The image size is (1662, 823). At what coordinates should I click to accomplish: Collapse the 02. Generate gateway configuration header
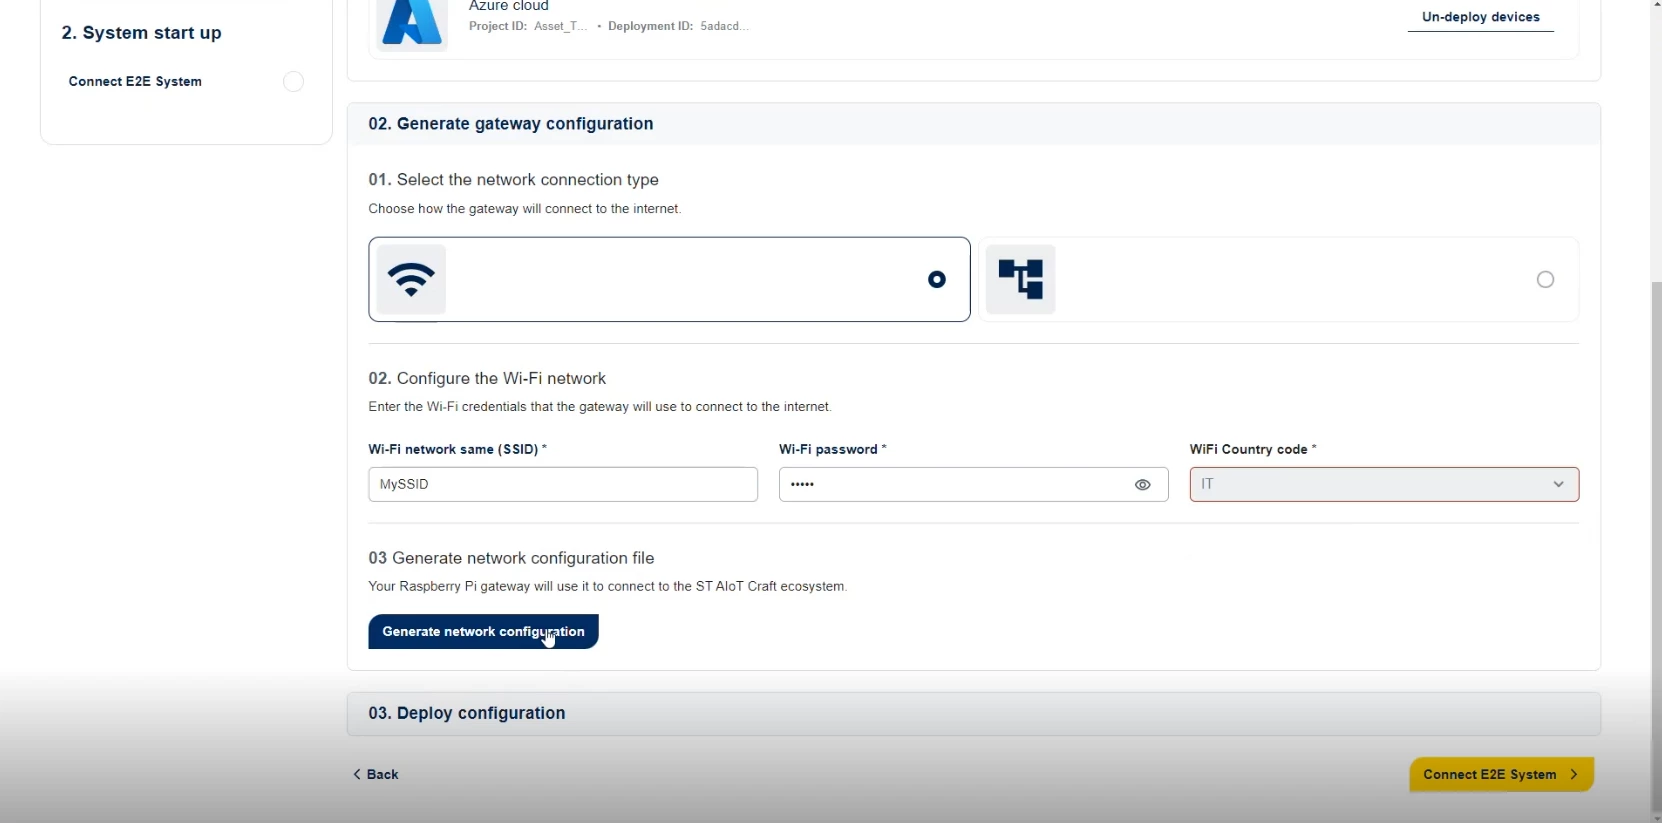(x=973, y=124)
